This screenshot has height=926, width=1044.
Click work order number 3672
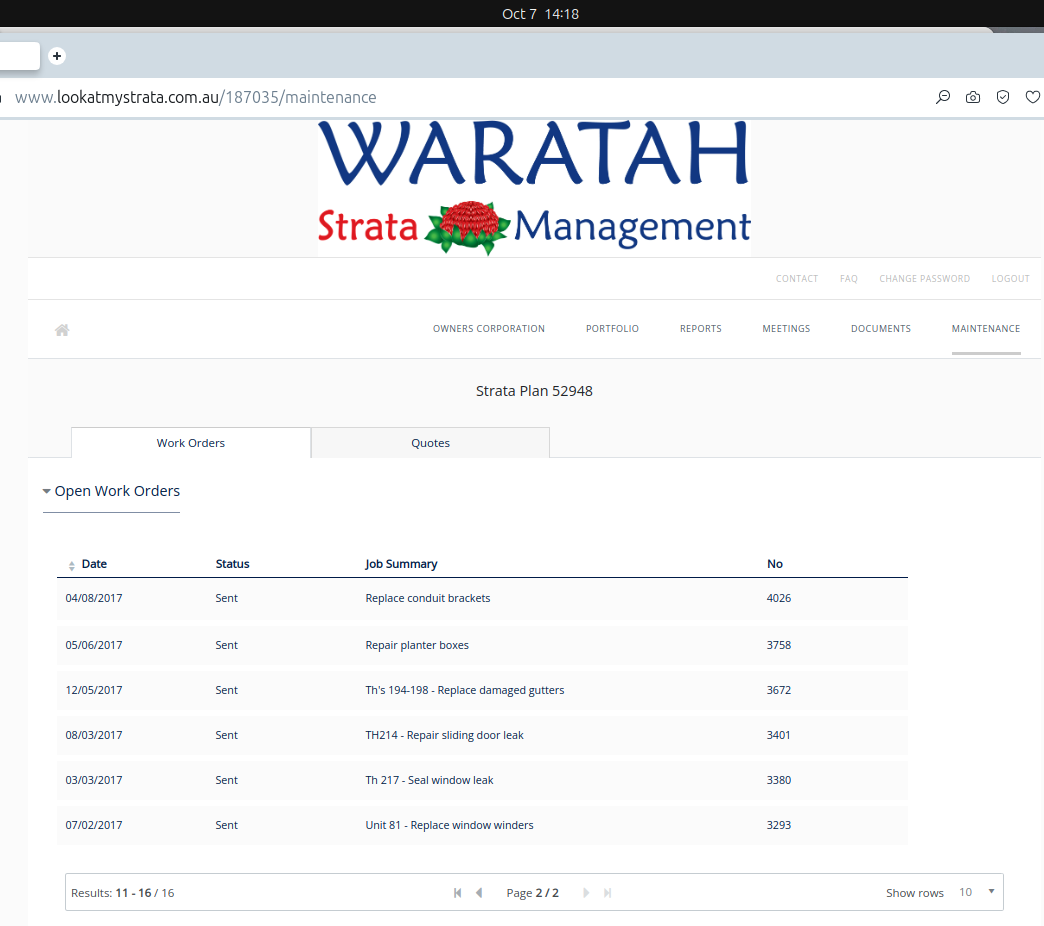tap(779, 690)
